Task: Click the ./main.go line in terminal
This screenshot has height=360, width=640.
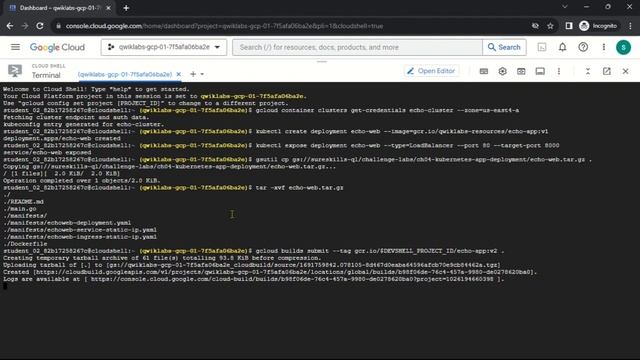Action: (20, 209)
